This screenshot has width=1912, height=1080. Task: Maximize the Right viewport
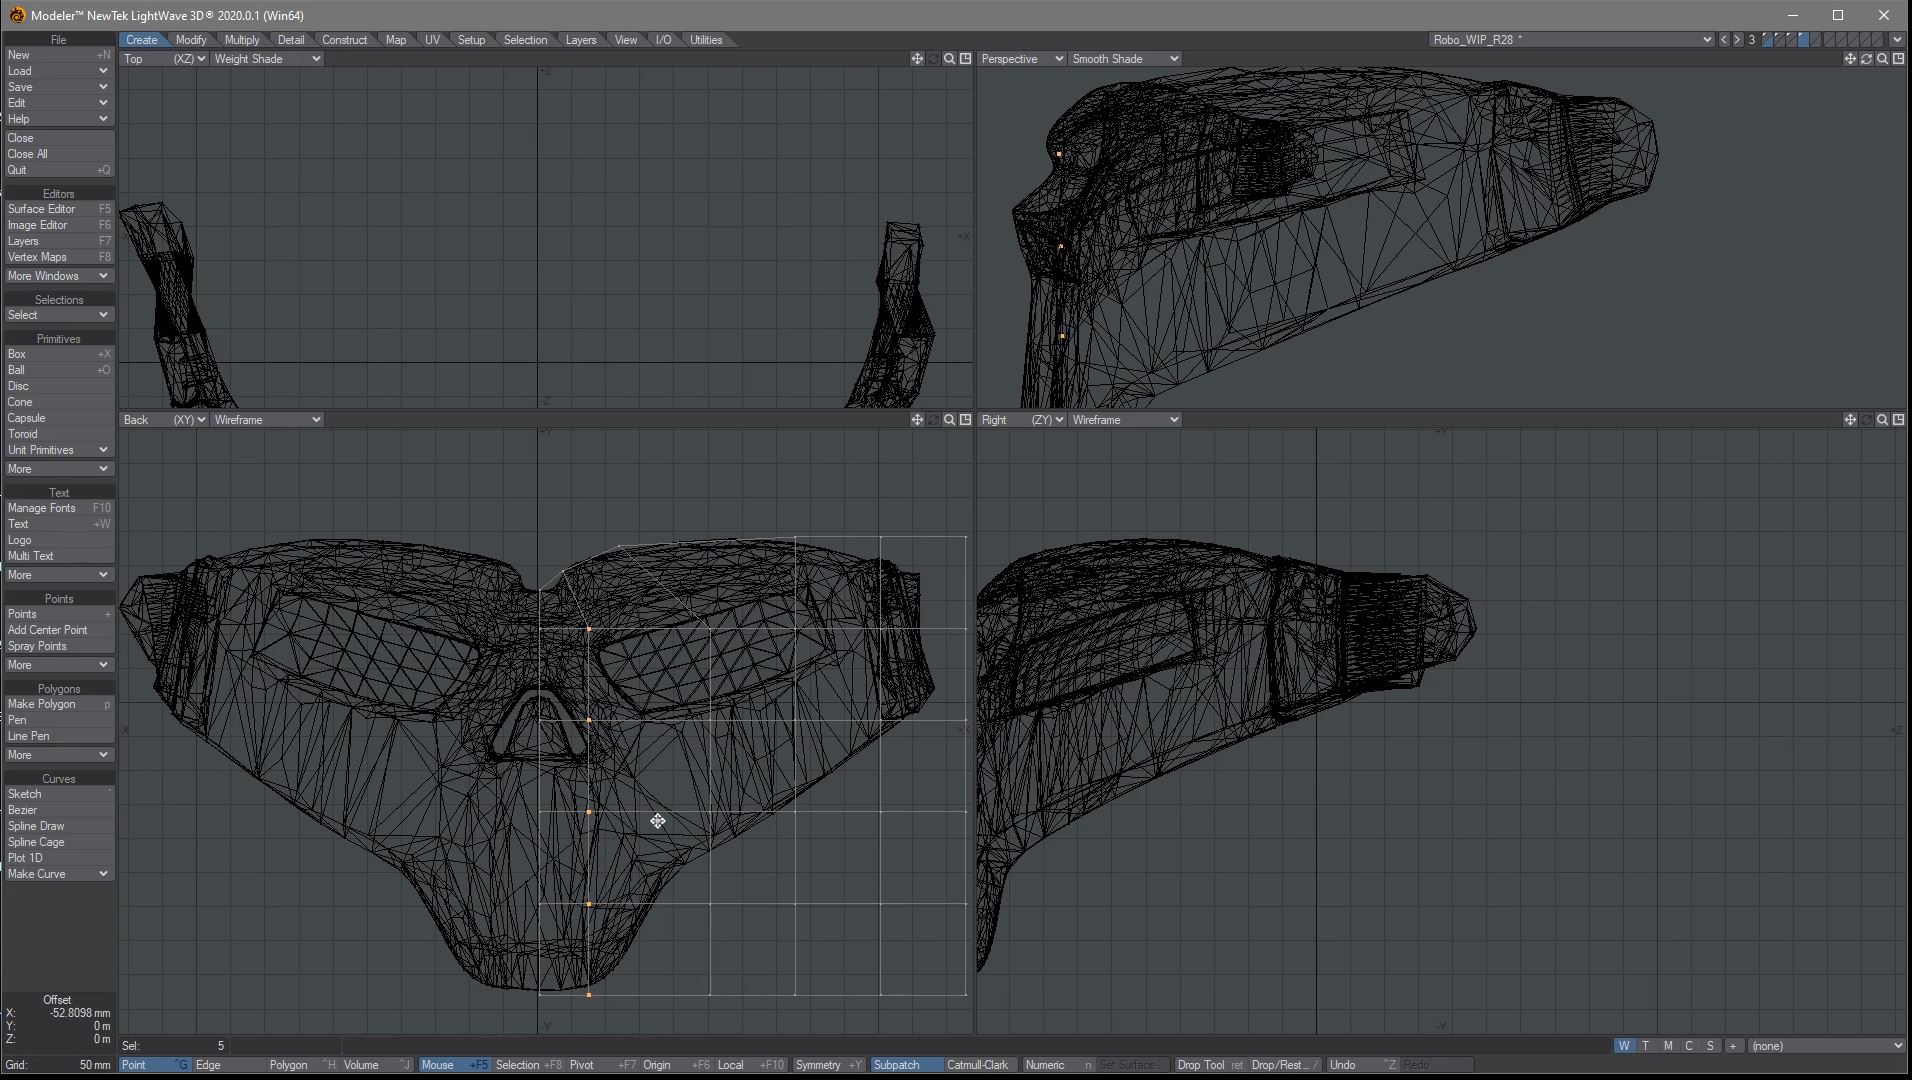[x=1898, y=420]
